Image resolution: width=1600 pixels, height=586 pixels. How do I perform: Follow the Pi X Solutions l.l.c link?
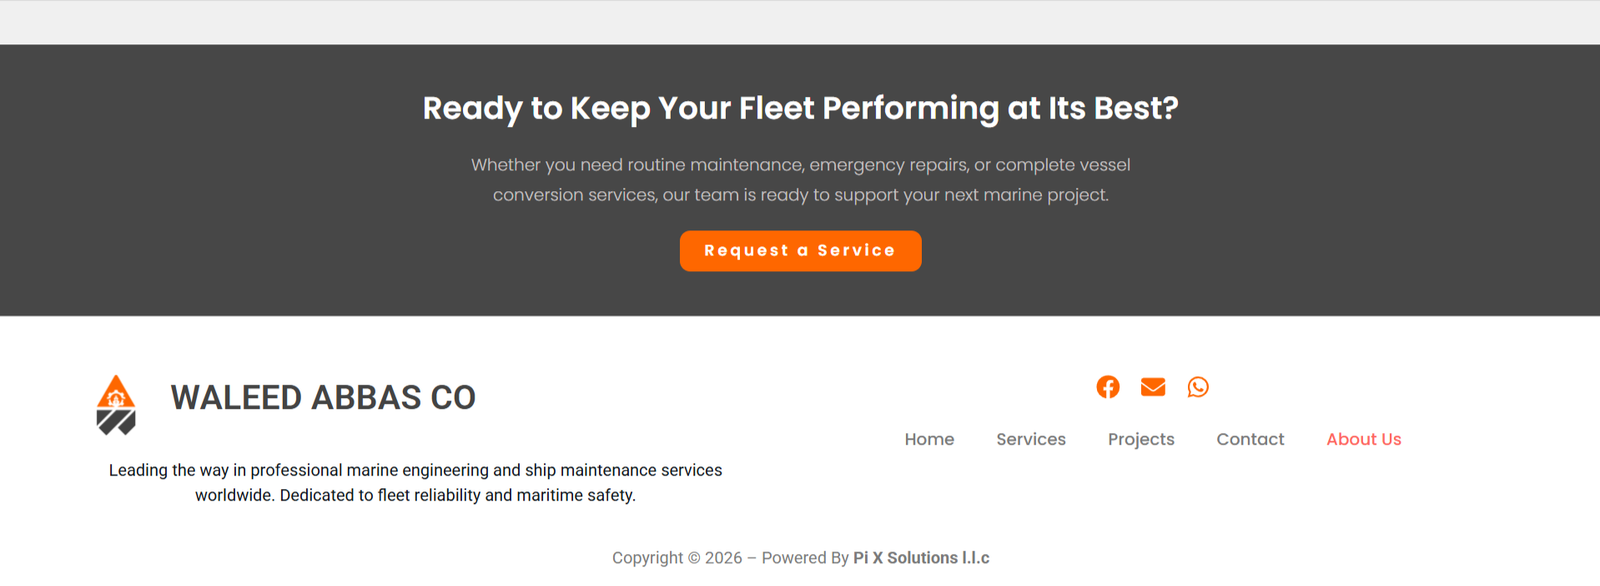pos(921,558)
